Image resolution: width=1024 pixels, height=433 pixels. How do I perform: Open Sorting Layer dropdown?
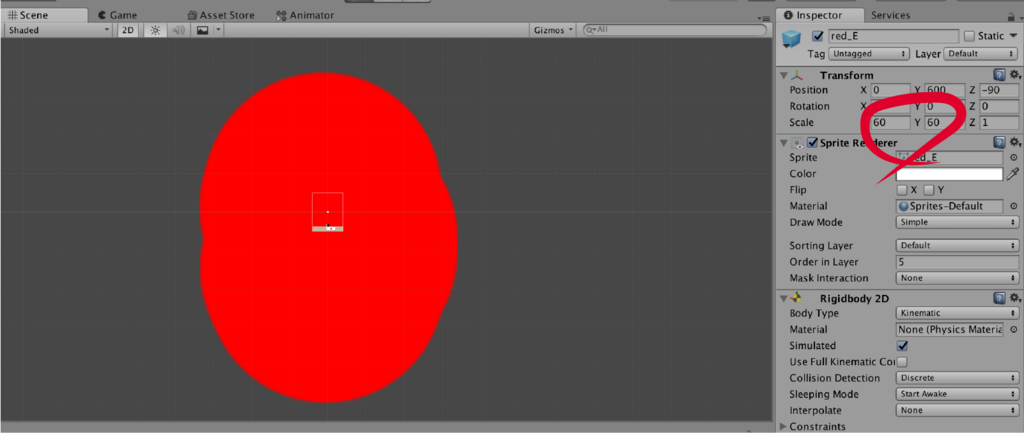[957, 246]
